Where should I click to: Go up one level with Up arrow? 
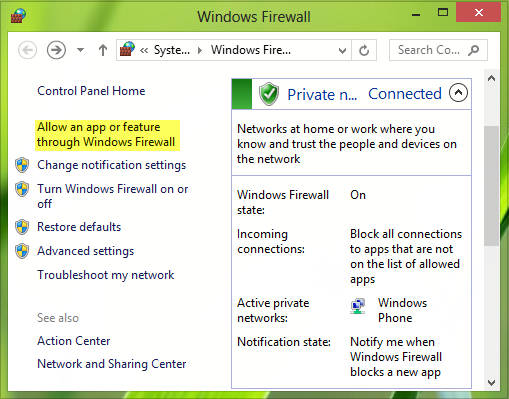click(103, 50)
